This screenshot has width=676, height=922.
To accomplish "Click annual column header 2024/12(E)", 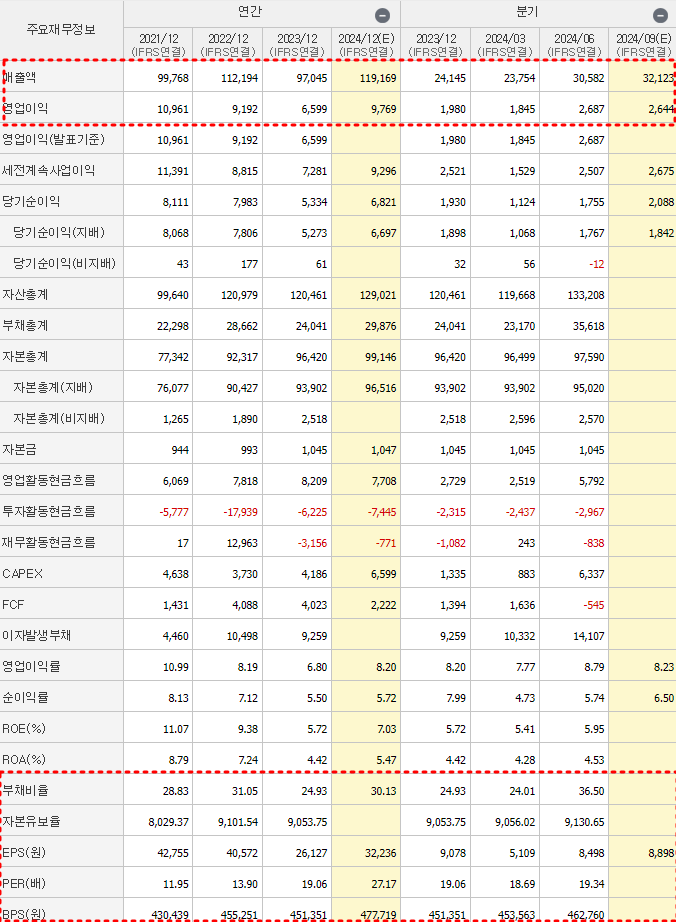I will pyautogui.click(x=366, y=45).
